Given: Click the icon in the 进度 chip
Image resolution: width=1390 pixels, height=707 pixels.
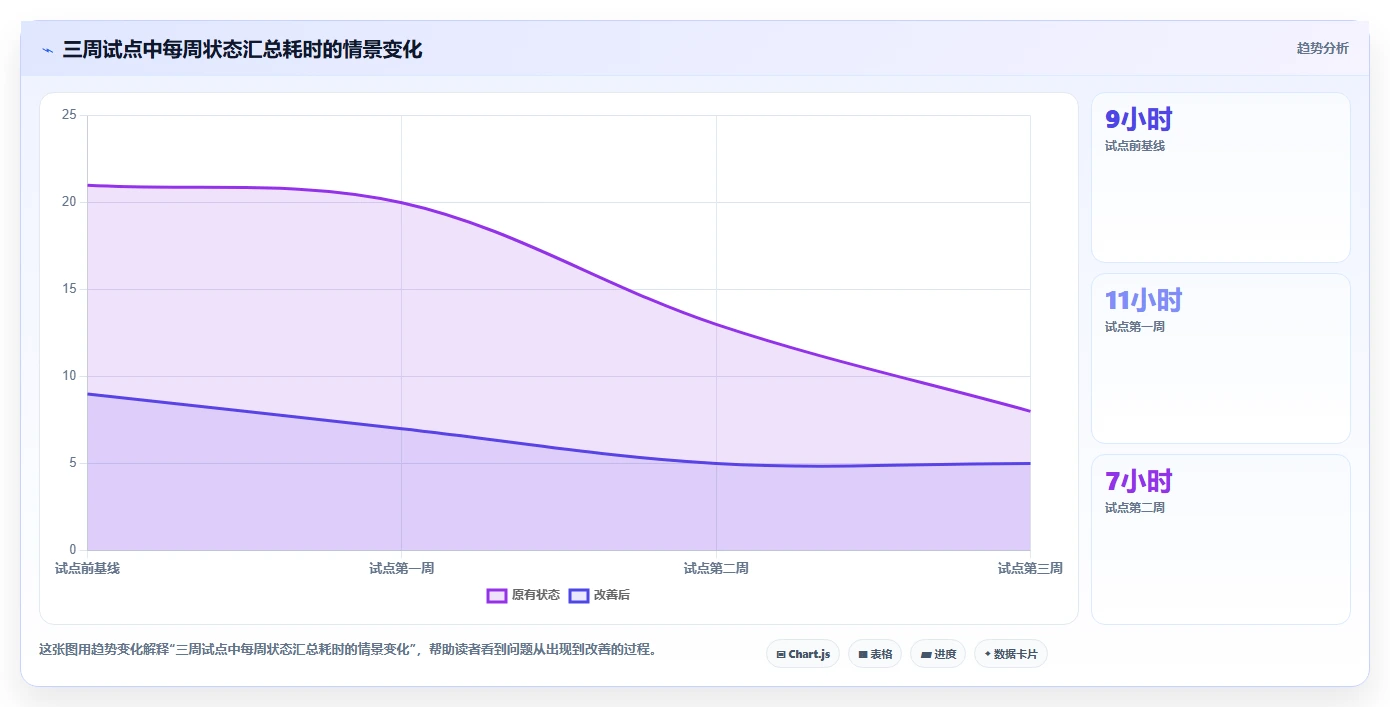Looking at the screenshot, I should 926,655.
